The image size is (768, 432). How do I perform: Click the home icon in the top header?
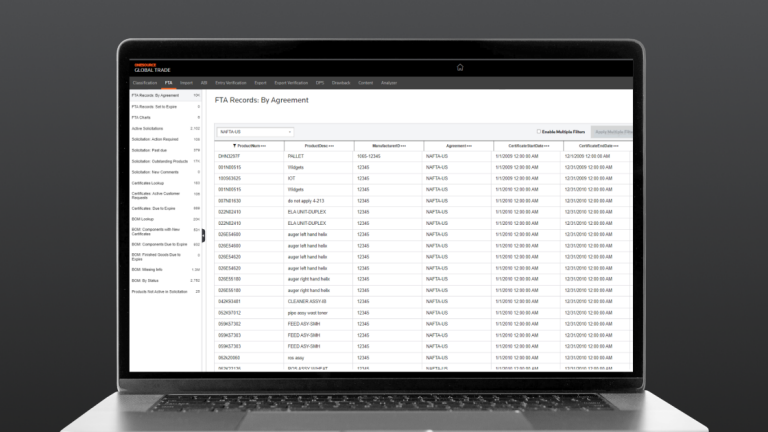pos(459,68)
